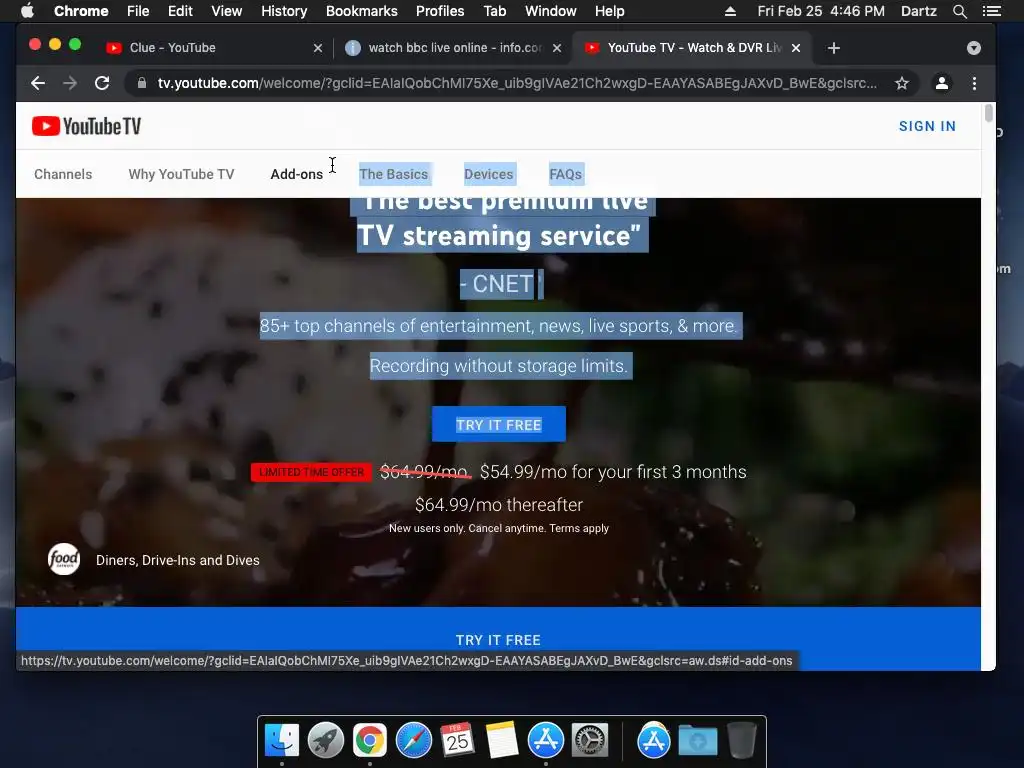Open the Chrome application menu
Image resolution: width=1024 pixels, height=768 pixels.
click(x=81, y=11)
